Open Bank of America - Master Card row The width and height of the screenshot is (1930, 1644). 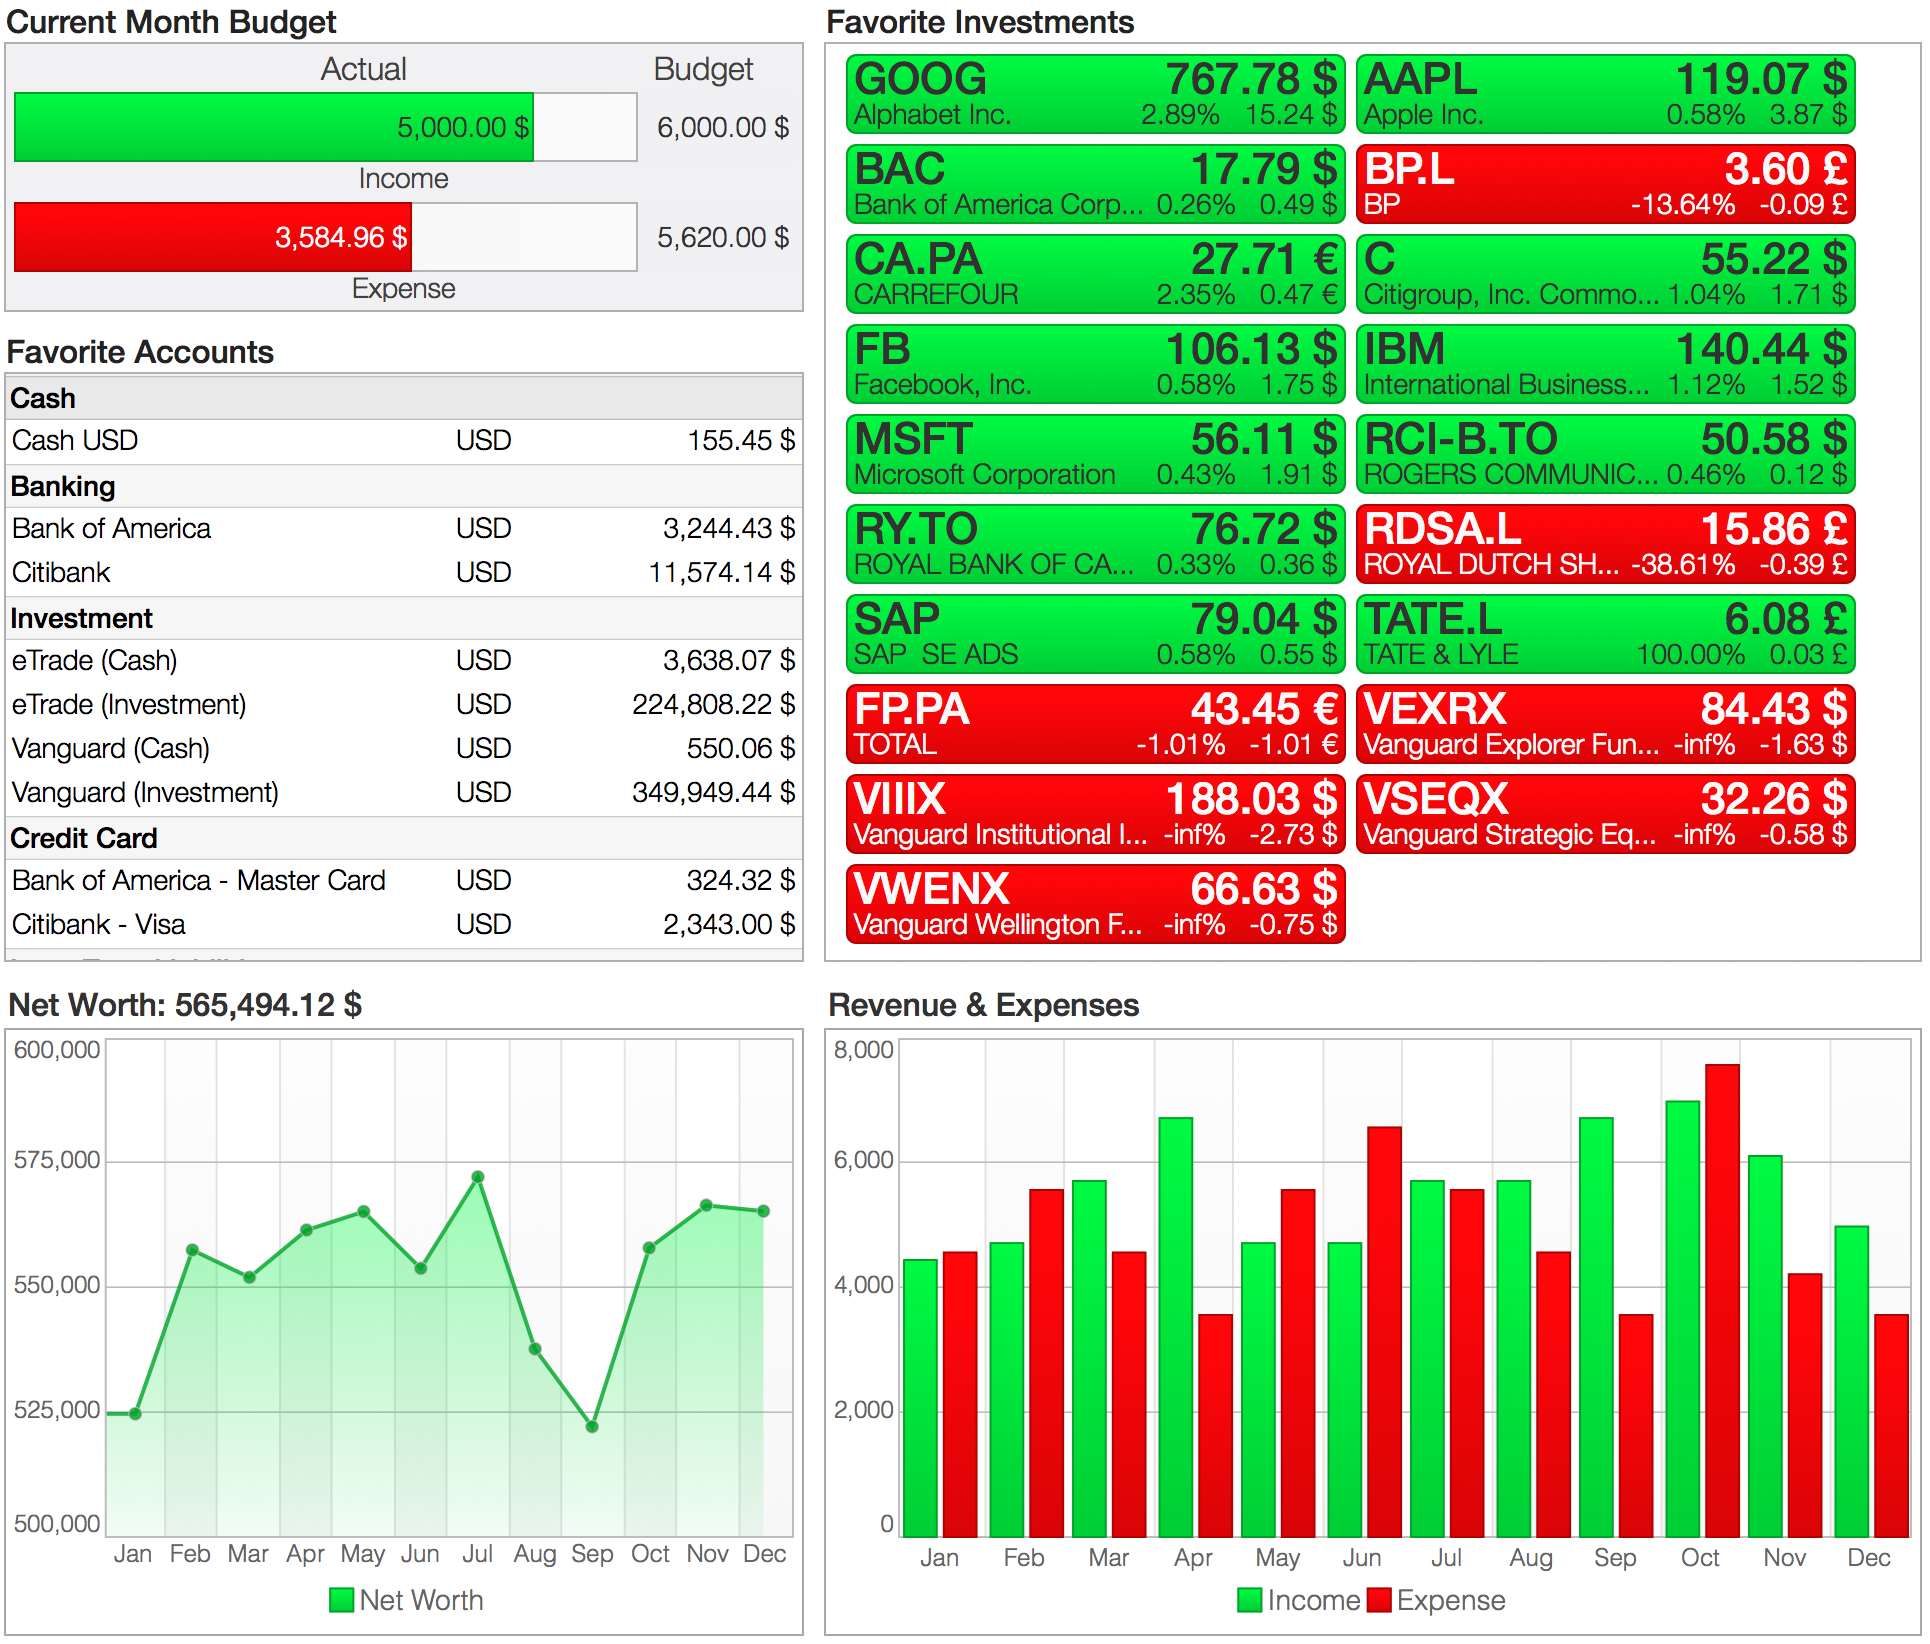[404, 880]
